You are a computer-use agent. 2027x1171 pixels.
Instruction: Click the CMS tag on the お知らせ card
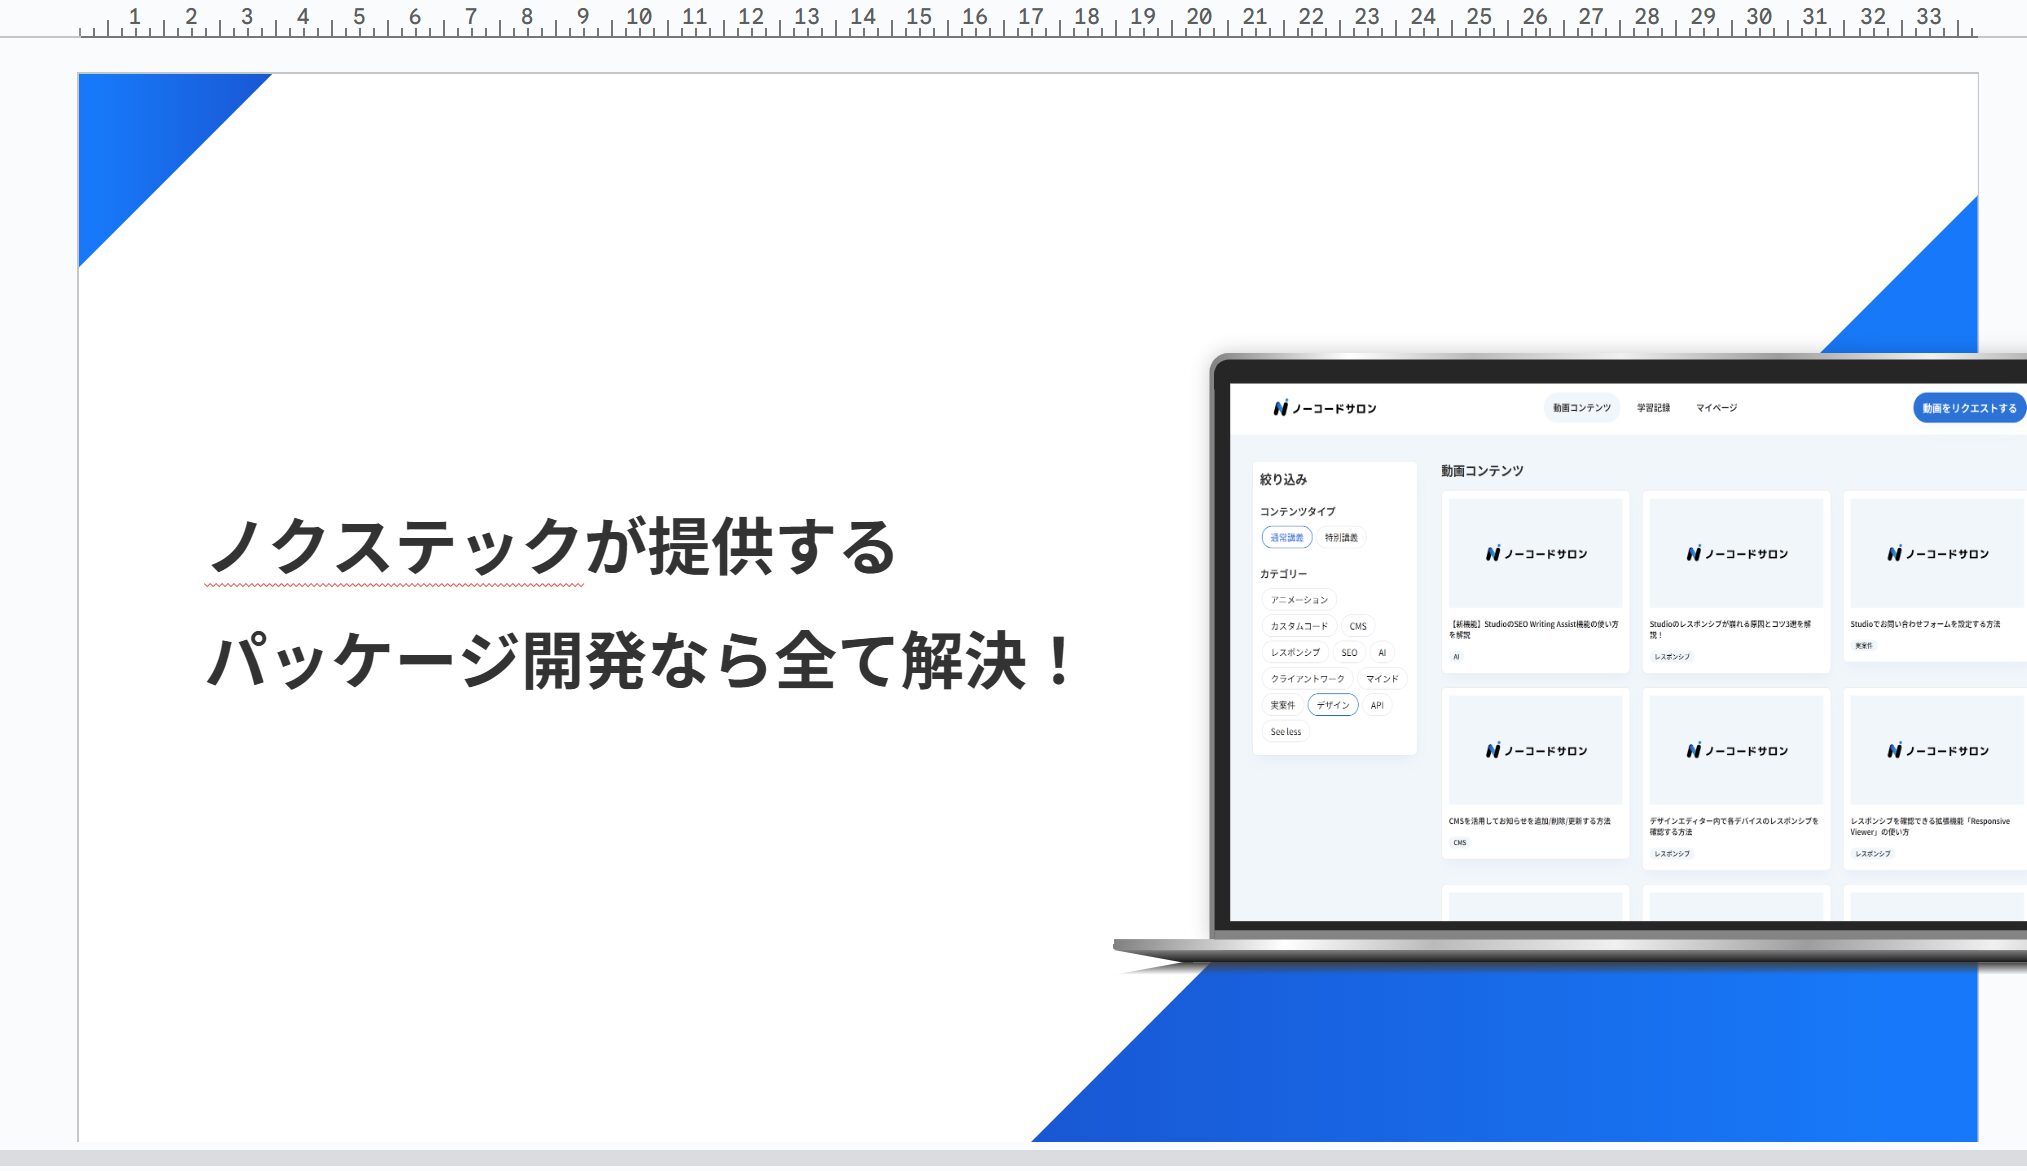click(1460, 843)
